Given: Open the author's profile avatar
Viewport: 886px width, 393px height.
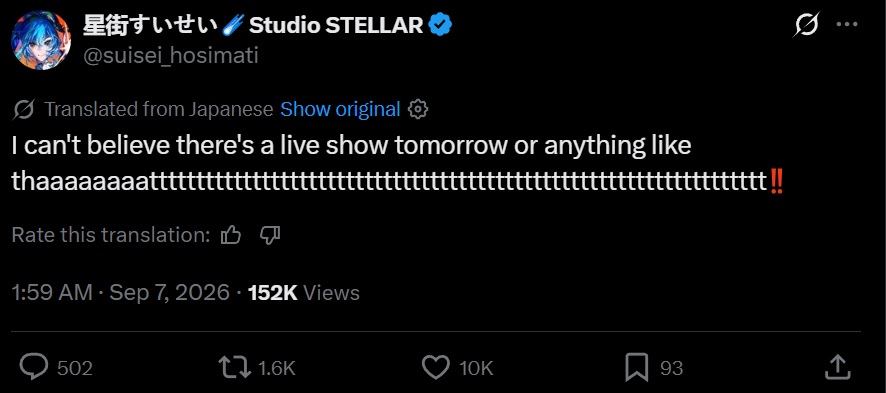Looking at the screenshot, I should pyautogui.click(x=41, y=40).
